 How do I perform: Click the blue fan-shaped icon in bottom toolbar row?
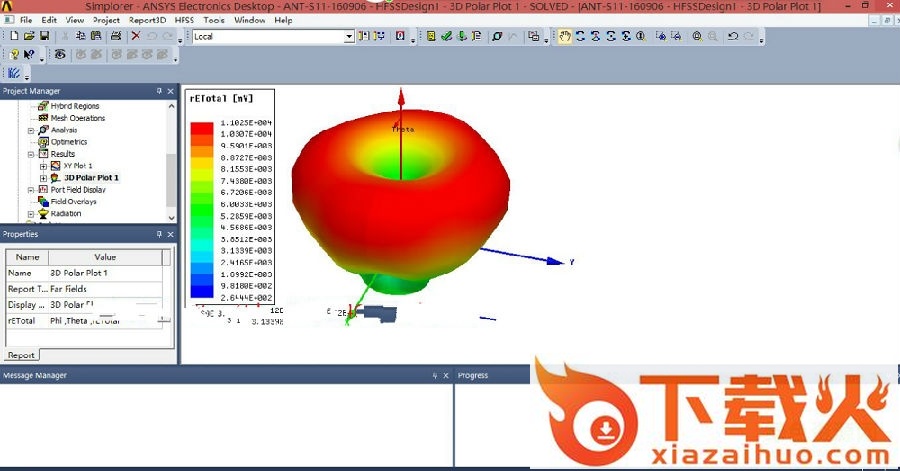tap(14, 73)
